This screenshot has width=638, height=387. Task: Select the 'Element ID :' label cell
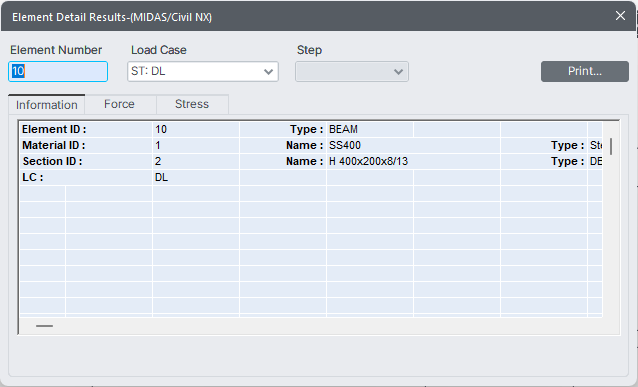(x=86, y=129)
